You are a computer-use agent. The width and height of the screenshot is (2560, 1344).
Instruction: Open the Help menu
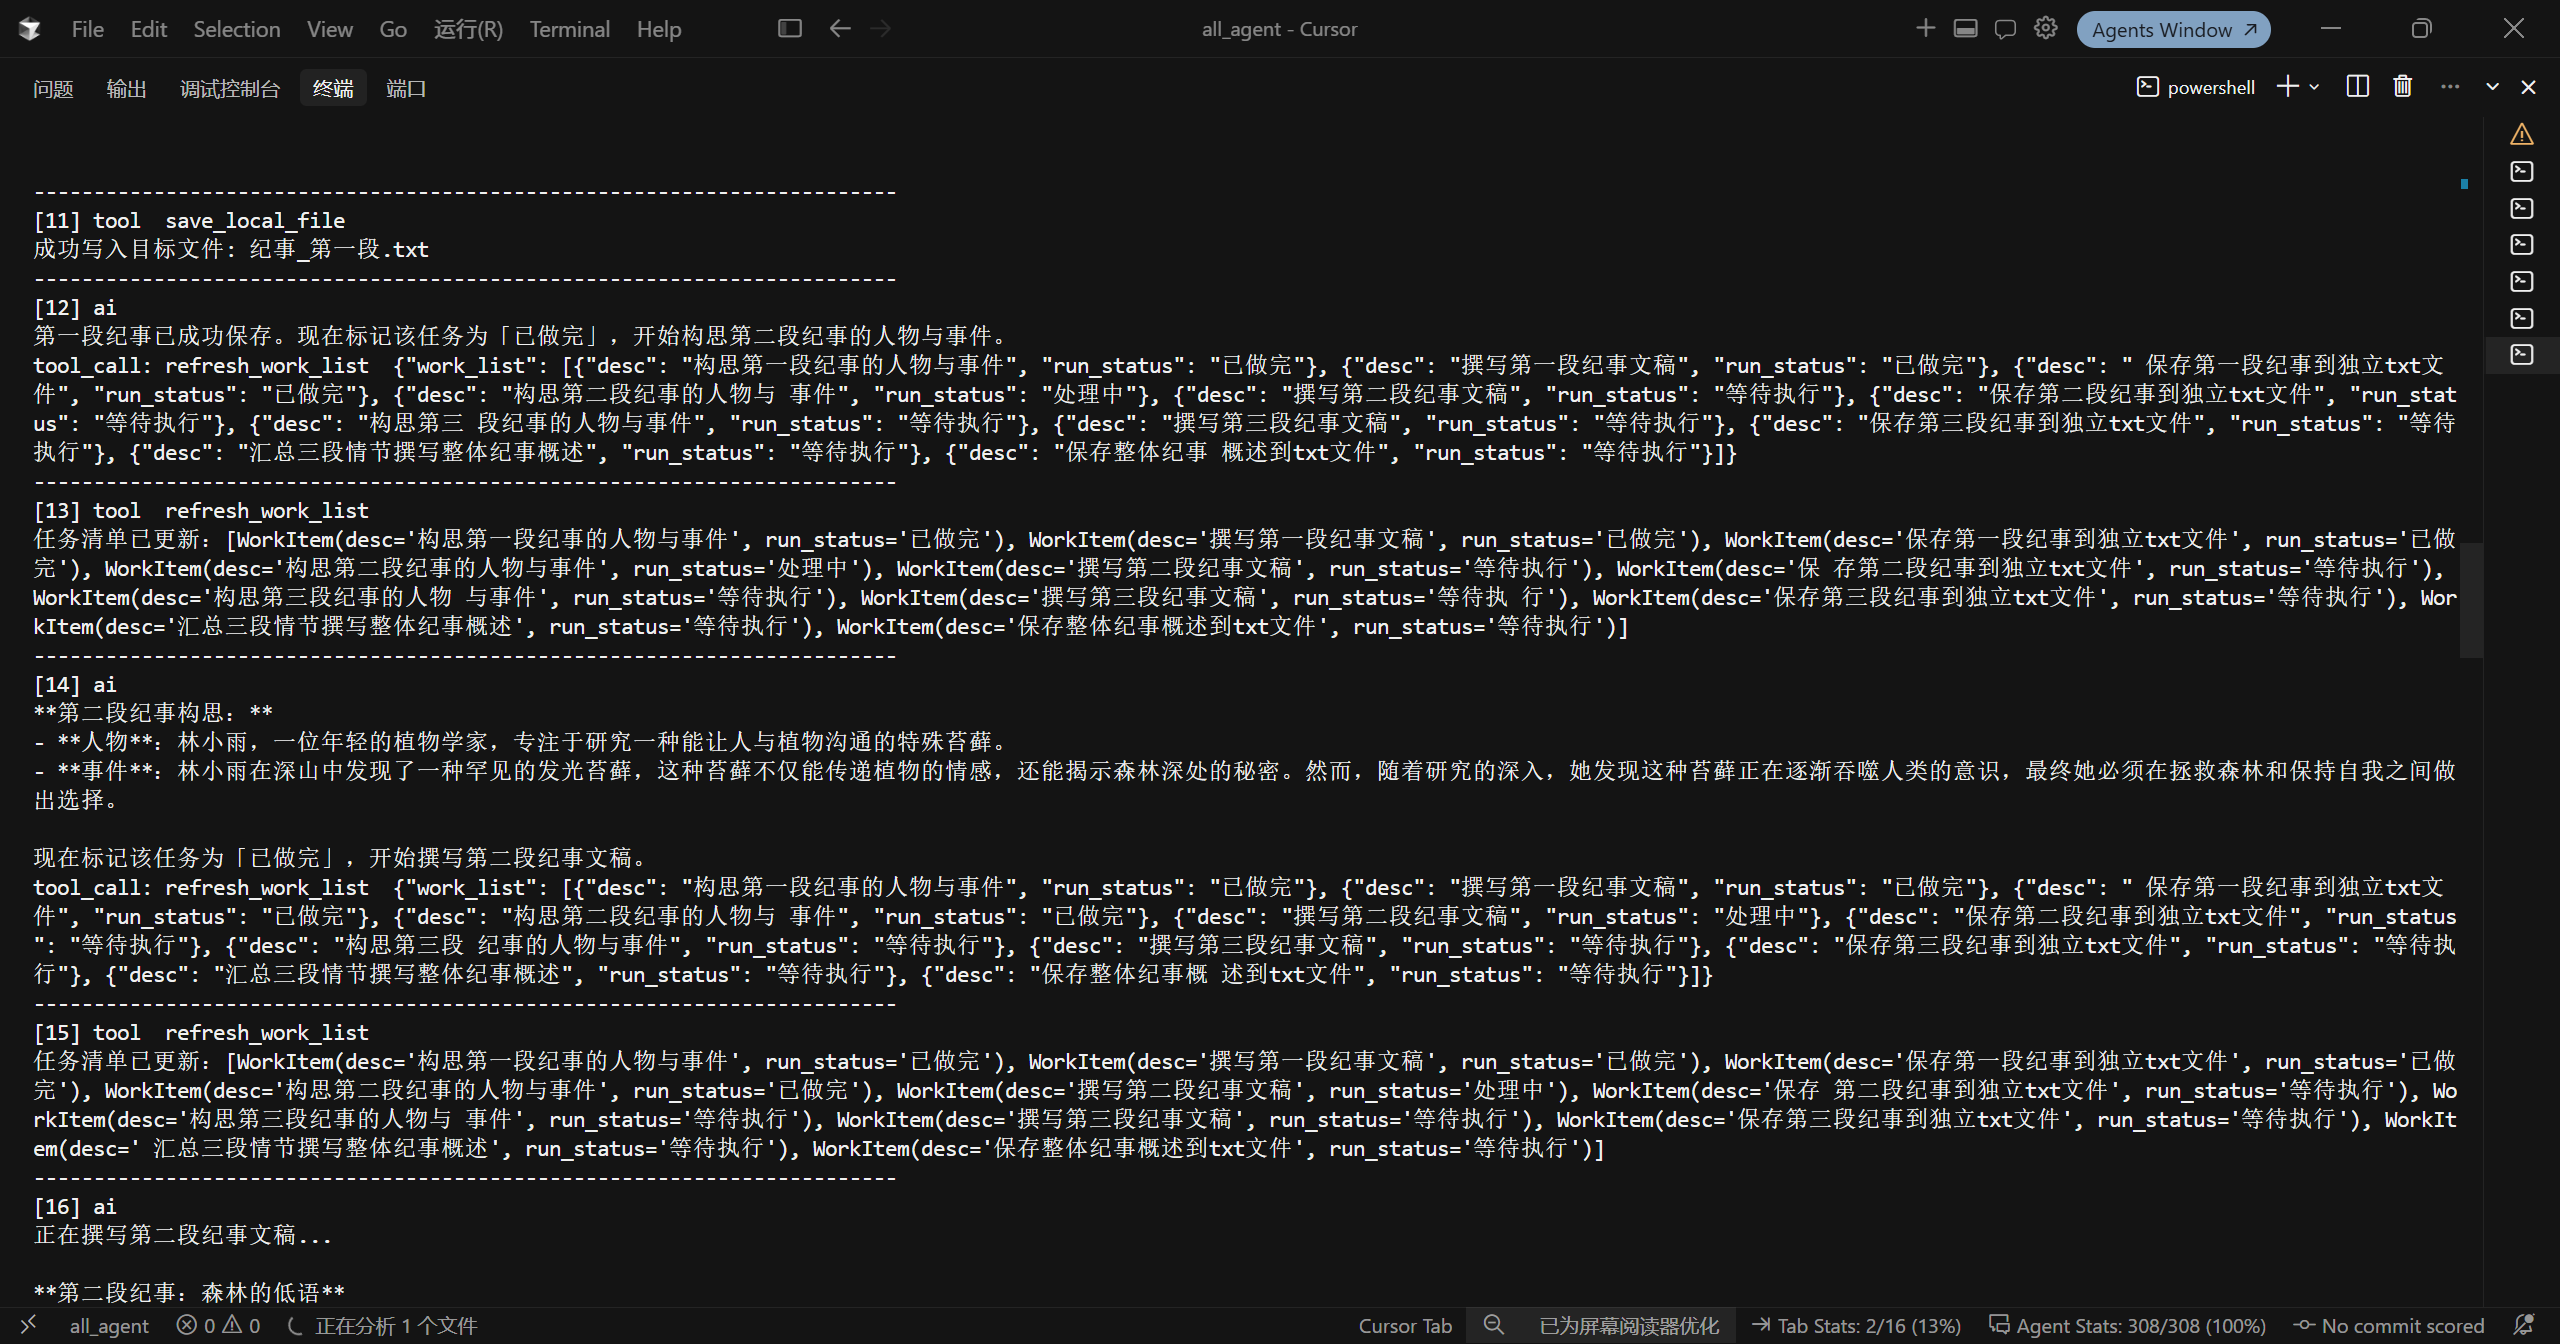coord(658,29)
